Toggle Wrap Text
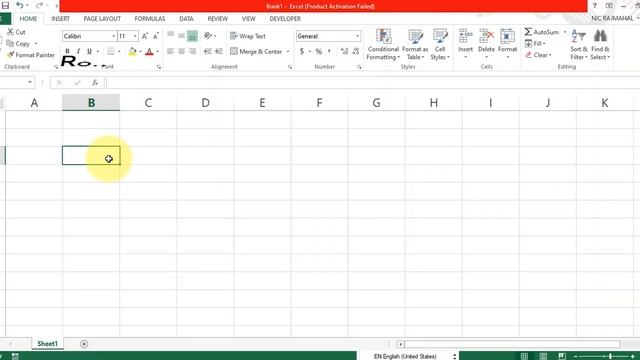Viewport: 640px width, 360px height. tap(247, 36)
